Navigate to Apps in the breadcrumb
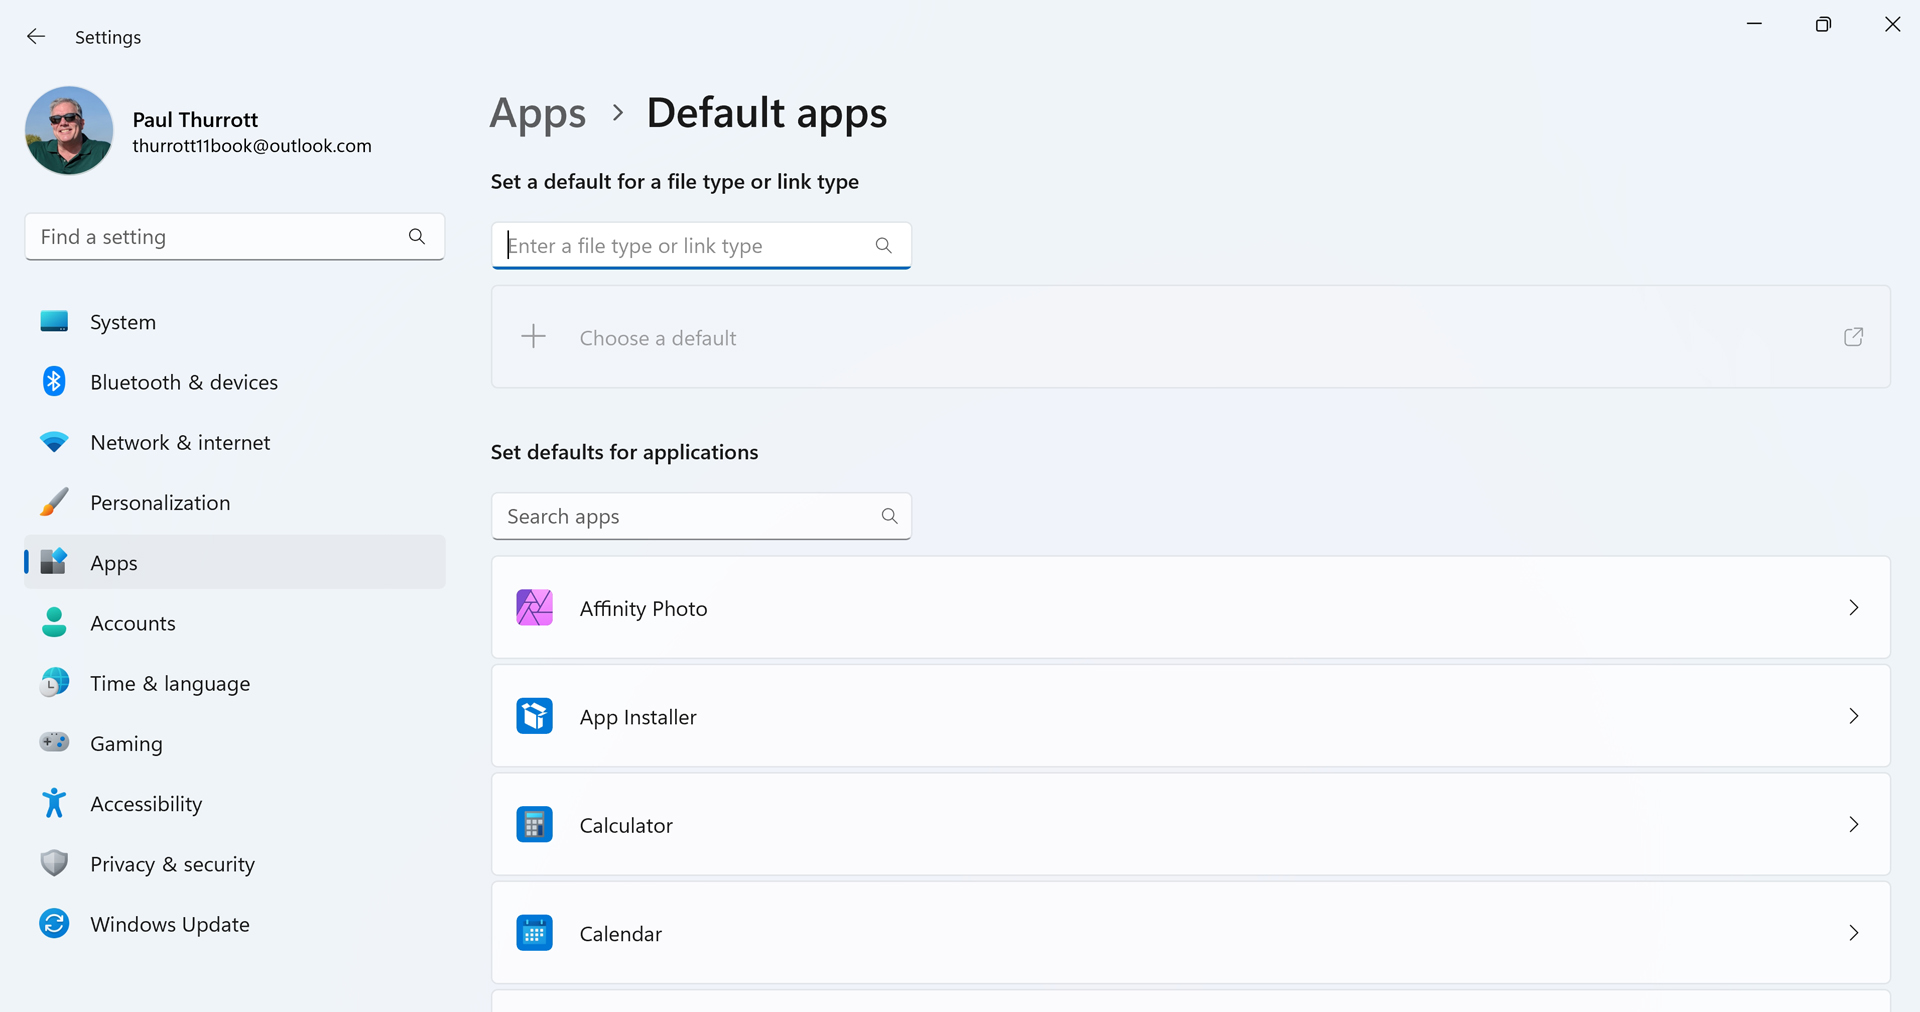This screenshot has height=1012, width=1920. point(537,114)
